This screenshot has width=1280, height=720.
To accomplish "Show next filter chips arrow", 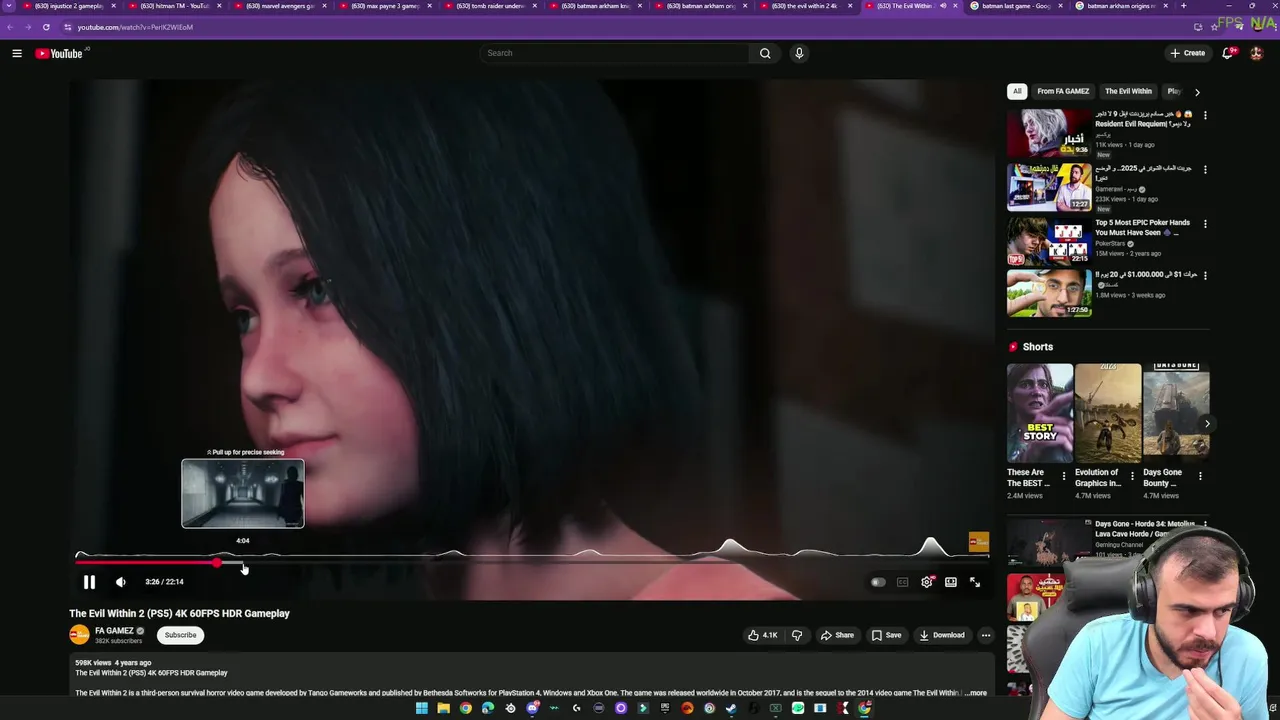I will (1197, 92).
